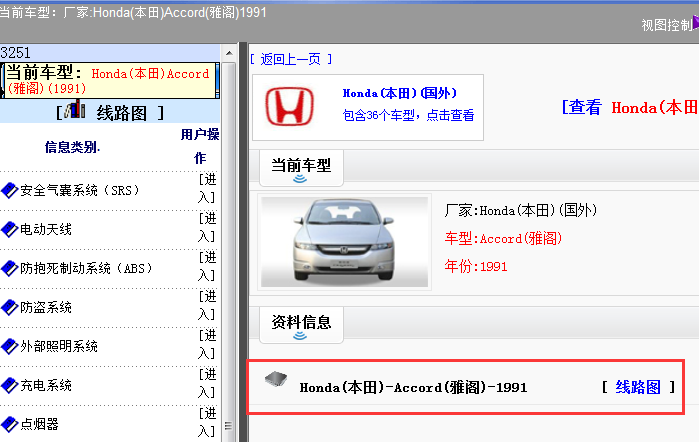Open the silver Honda car photo
Image resolution: width=699 pixels, height=442 pixels.
point(344,242)
